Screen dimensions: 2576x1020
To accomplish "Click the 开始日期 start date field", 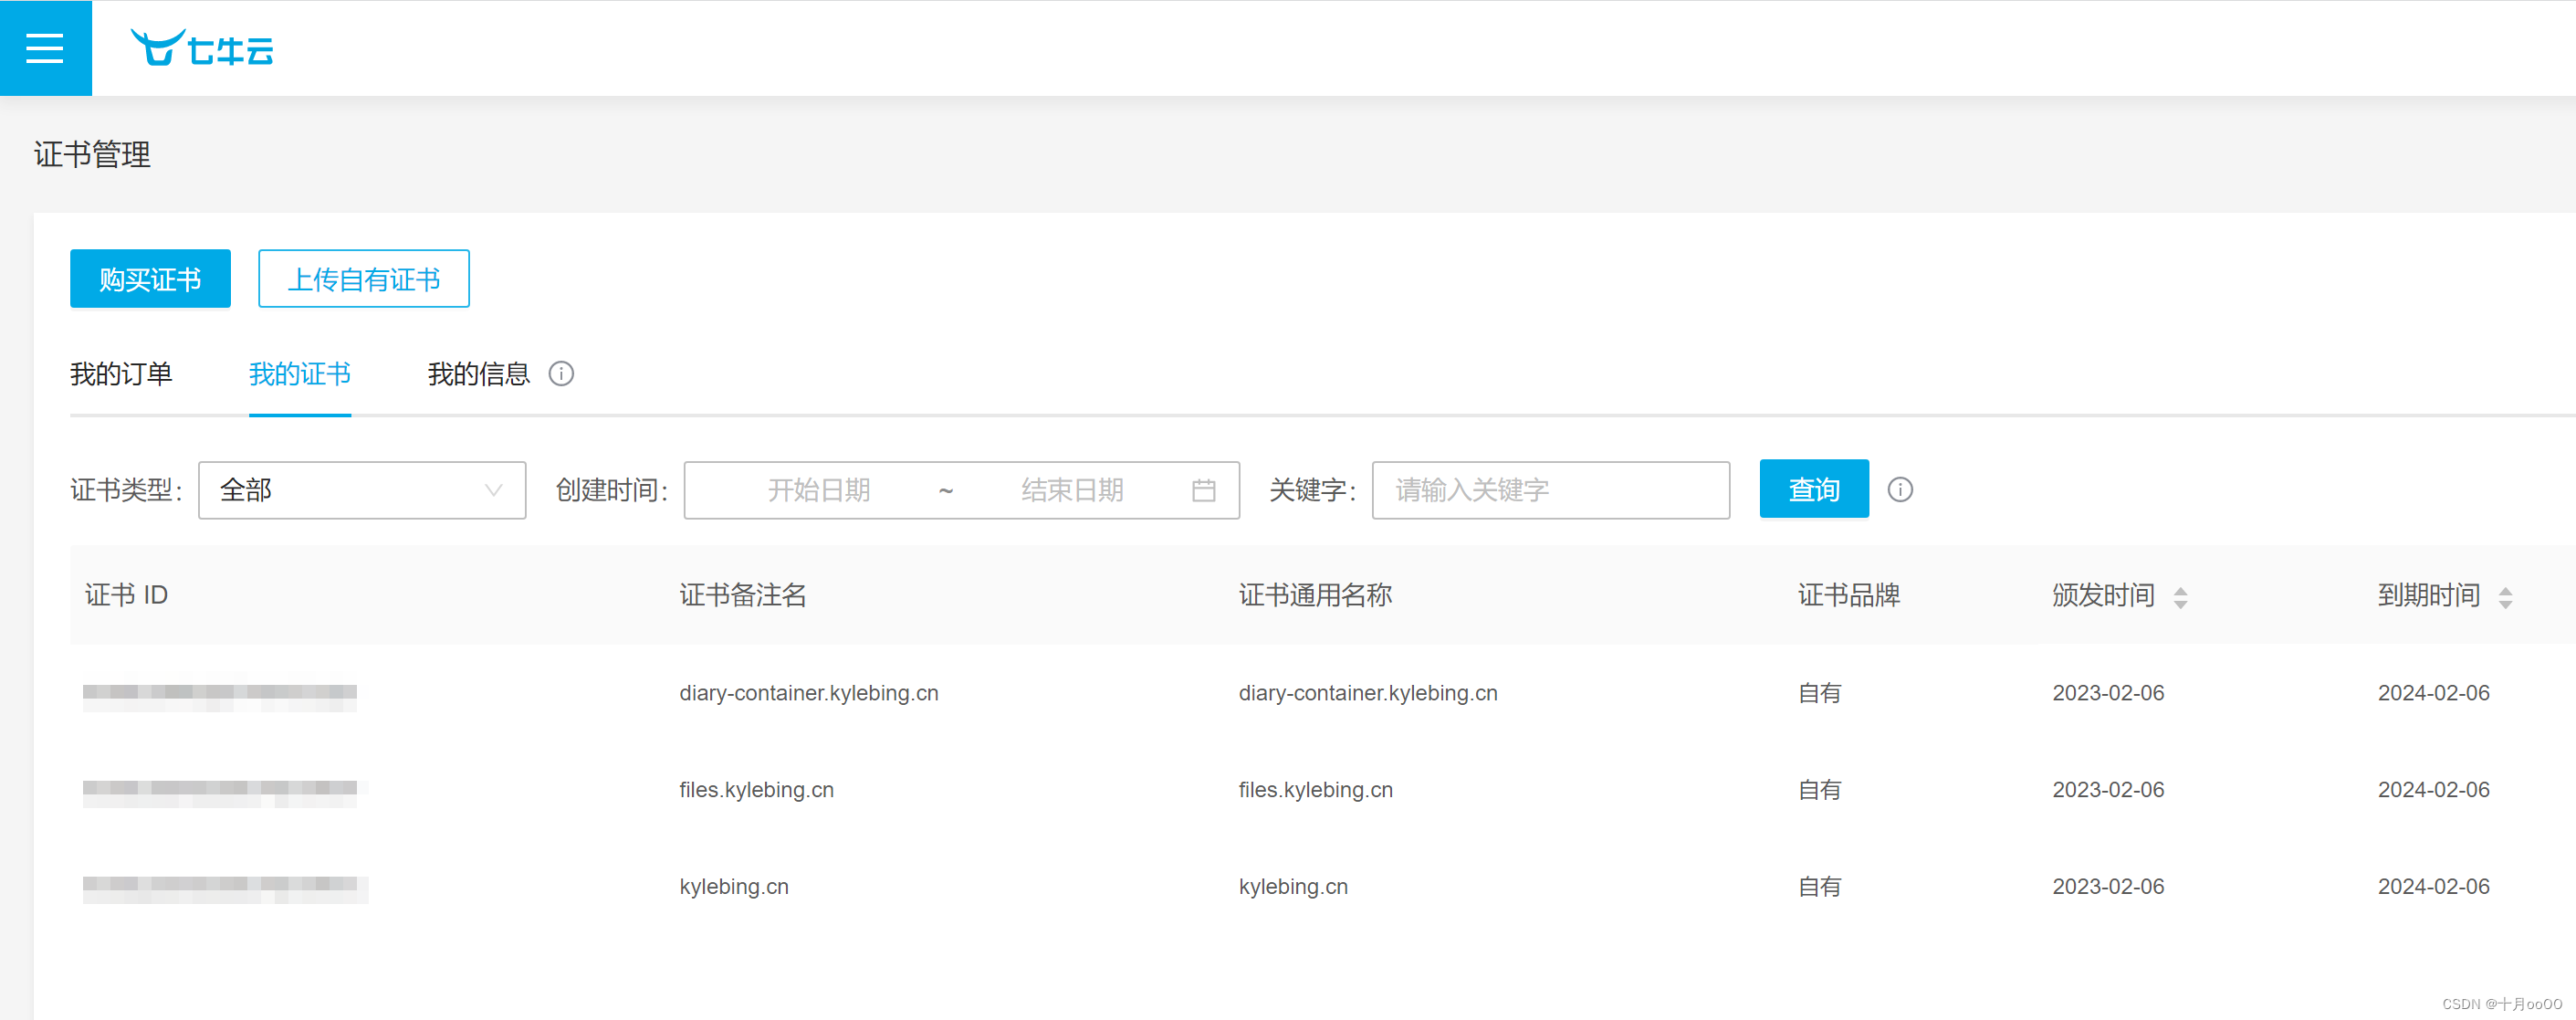I will tap(818, 490).
